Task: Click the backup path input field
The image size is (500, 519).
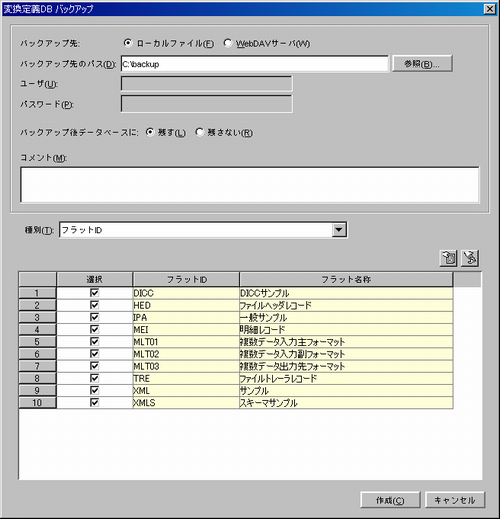Action: point(255,64)
